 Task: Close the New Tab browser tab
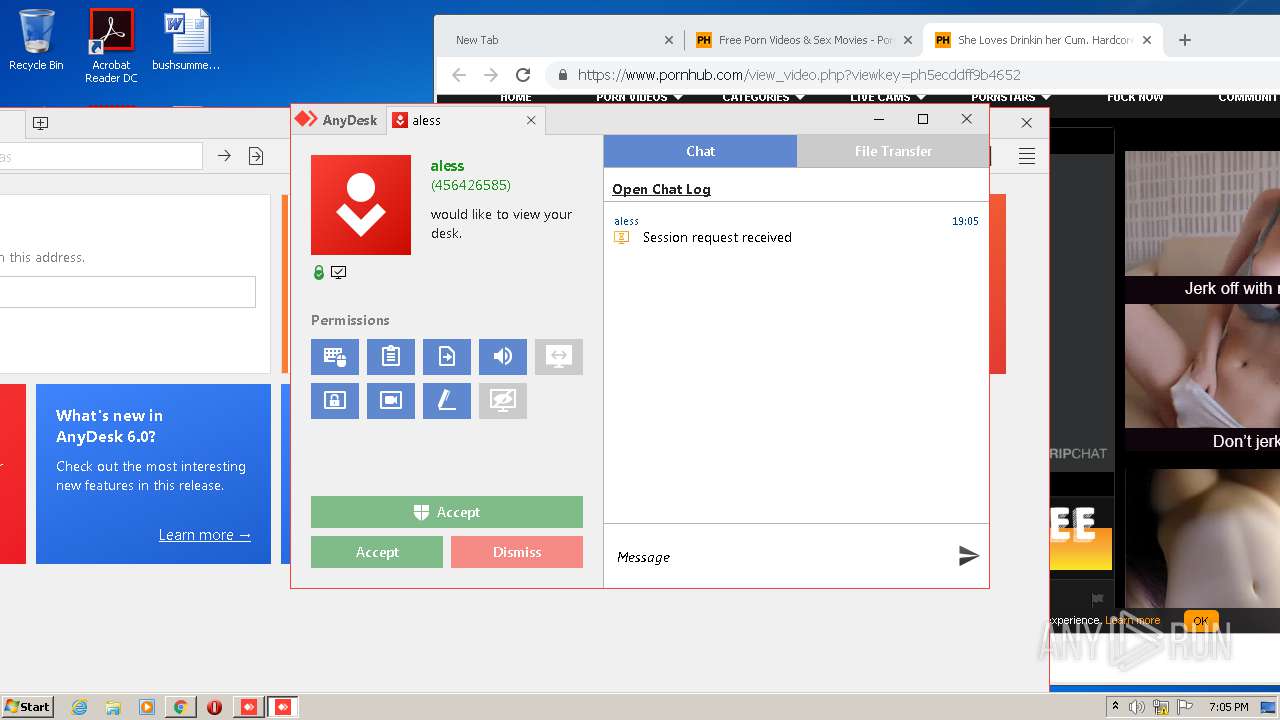(x=669, y=40)
